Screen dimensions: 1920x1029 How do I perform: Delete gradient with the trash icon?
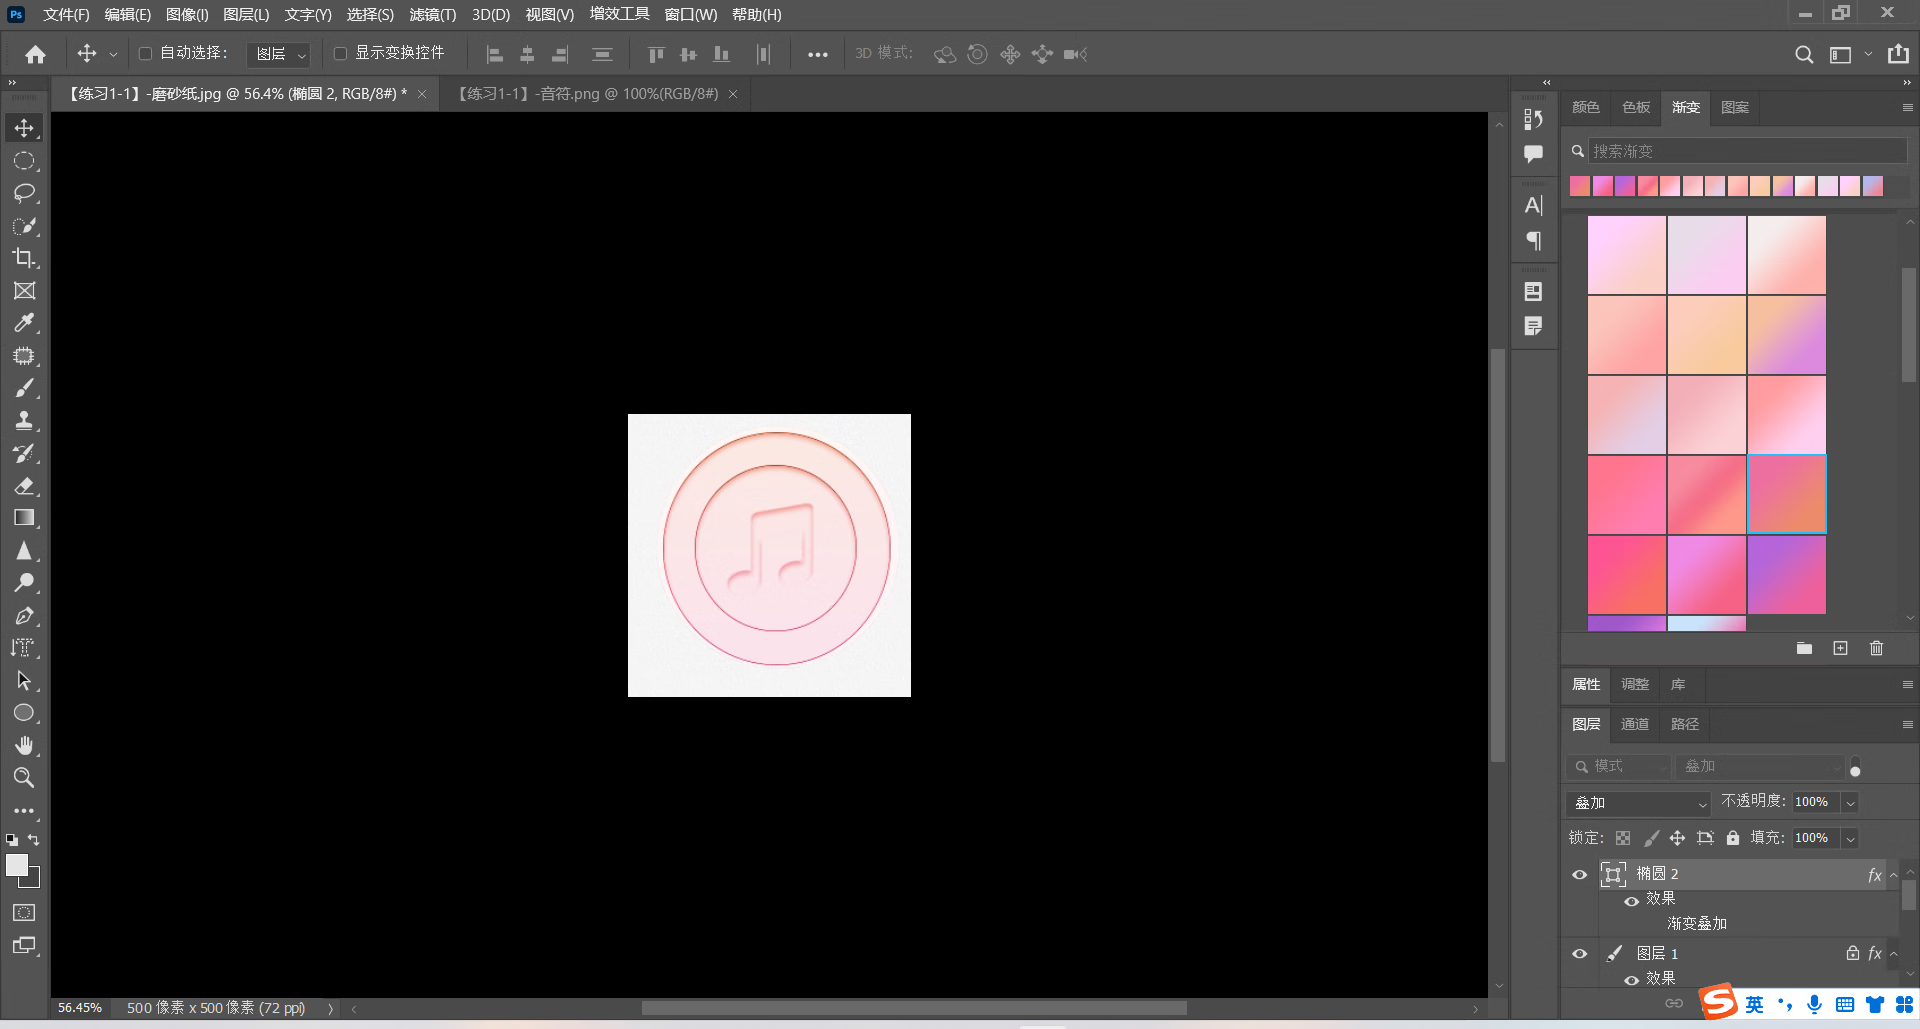1876,648
